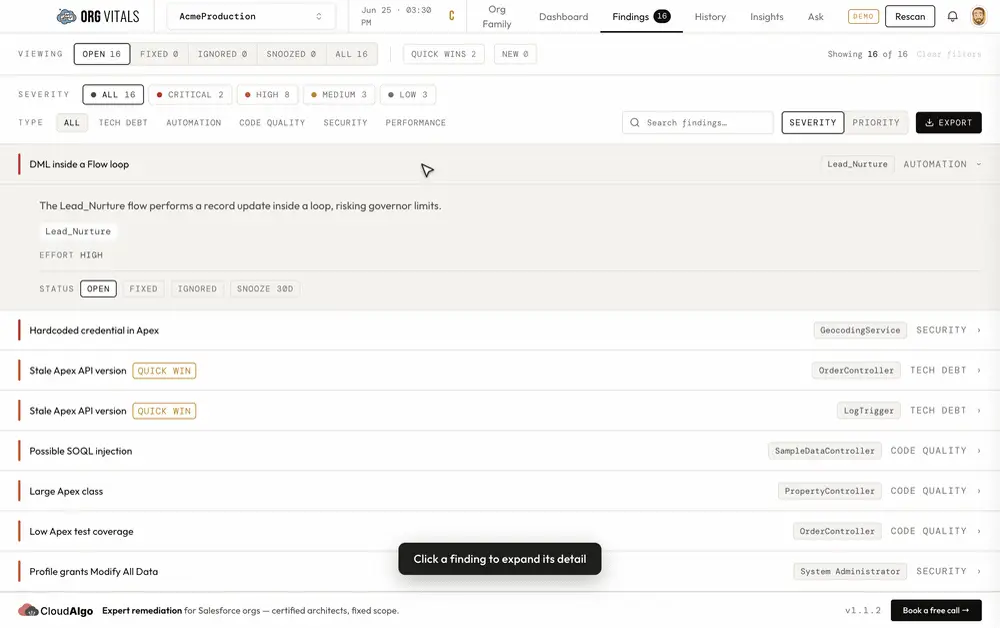Image resolution: width=1000 pixels, height=628 pixels.
Task: Filter type by CODE QUALITY
Action: pyautogui.click(x=272, y=122)
